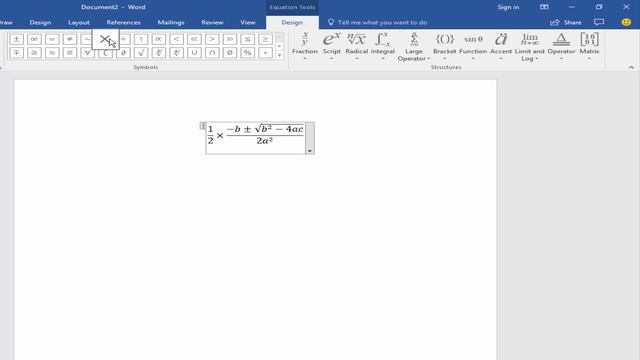Screen dimensions: 640x360
Task: Switch to the Mailings tab
Action: pos(171,22)
